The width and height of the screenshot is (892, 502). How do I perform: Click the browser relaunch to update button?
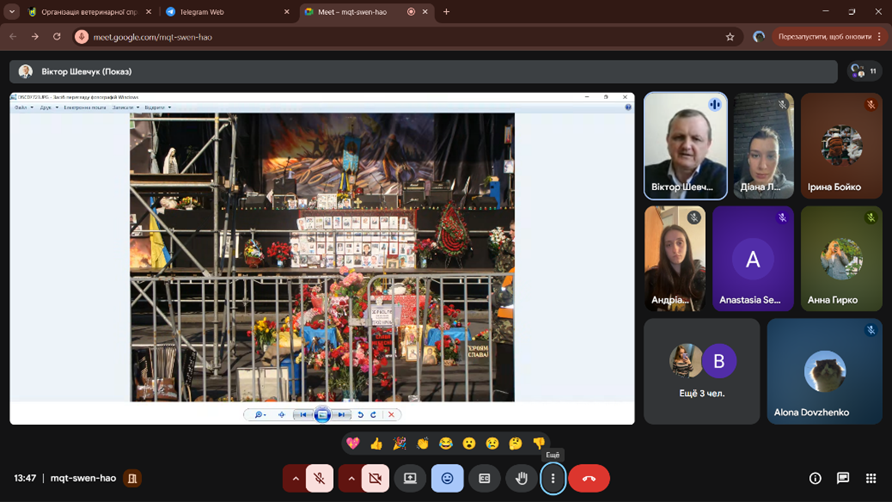824,37
